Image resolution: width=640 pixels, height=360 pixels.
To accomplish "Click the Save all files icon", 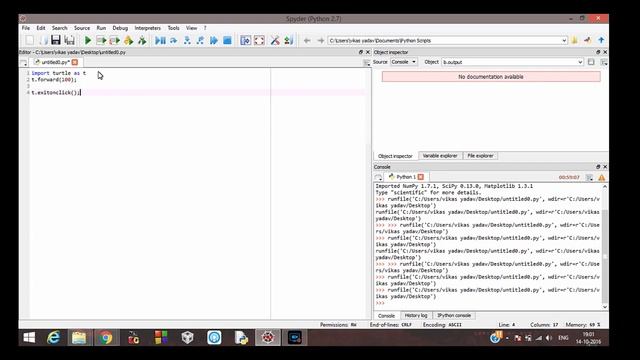I will point(70,40).
